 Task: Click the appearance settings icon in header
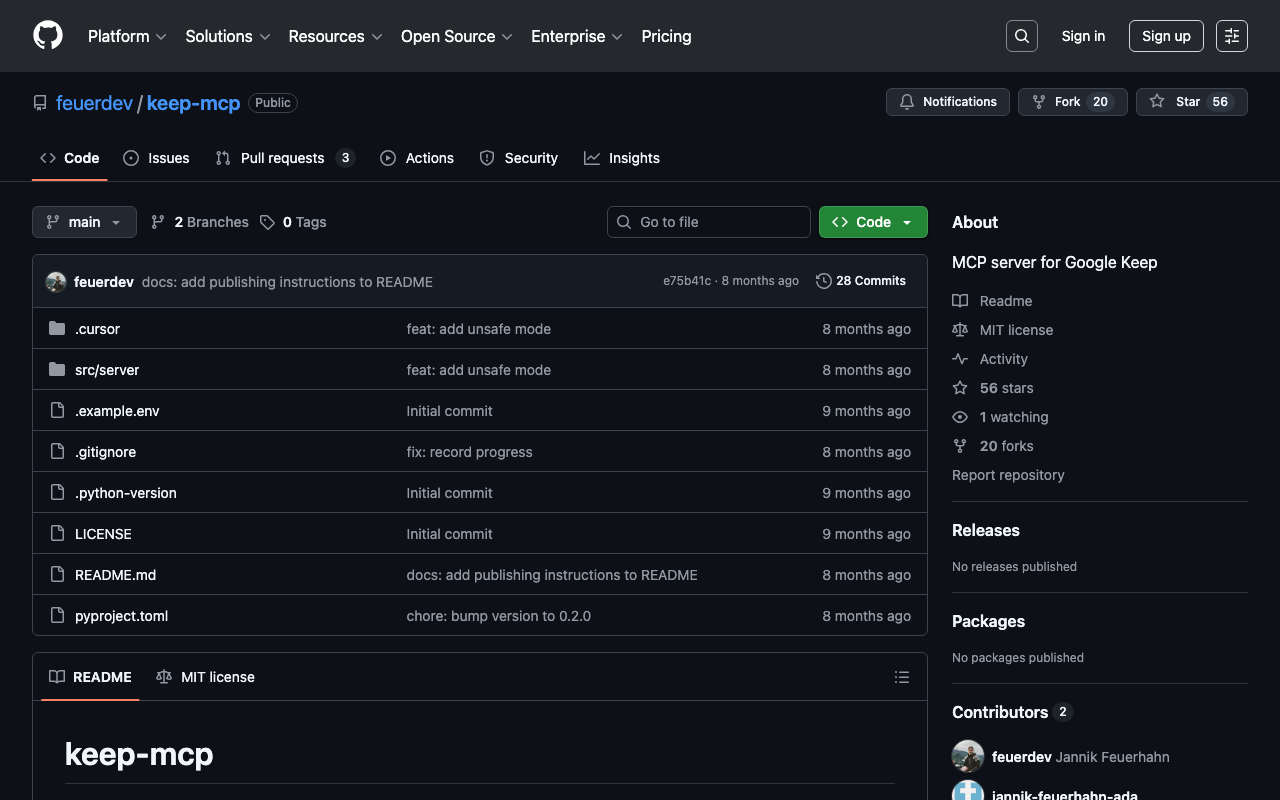(1231, 36)
